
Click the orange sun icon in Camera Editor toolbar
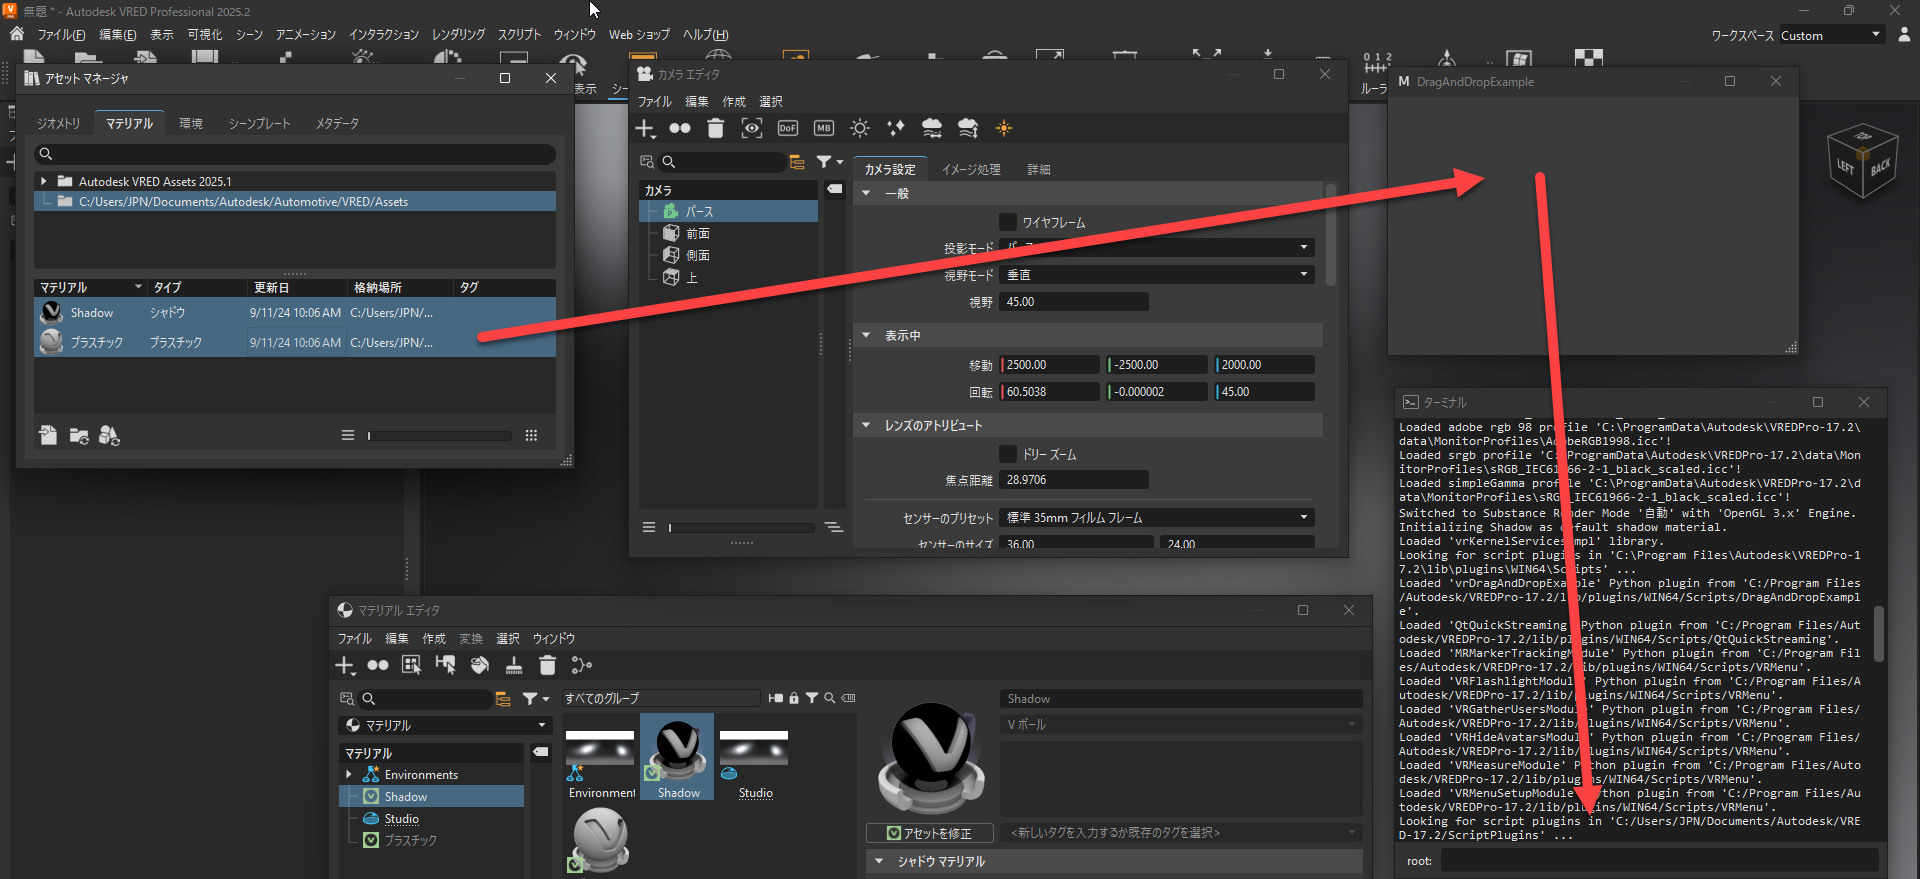click(x=1004, y=128)
